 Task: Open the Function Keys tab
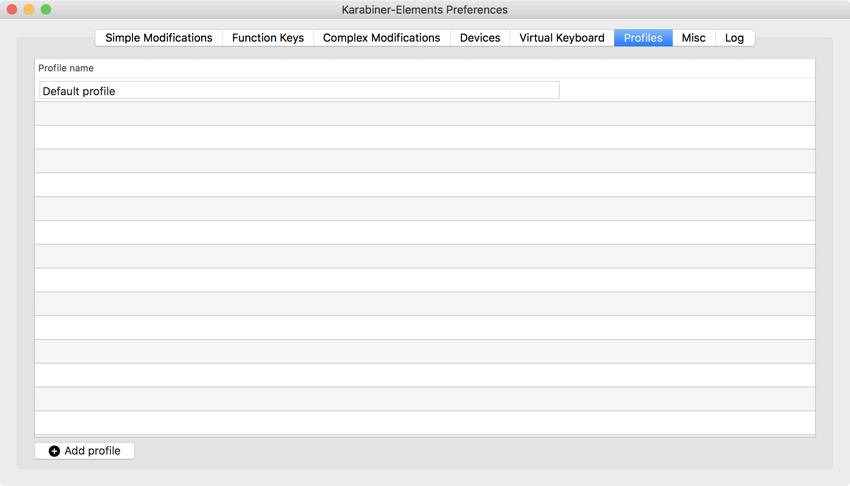pos(268,38)
